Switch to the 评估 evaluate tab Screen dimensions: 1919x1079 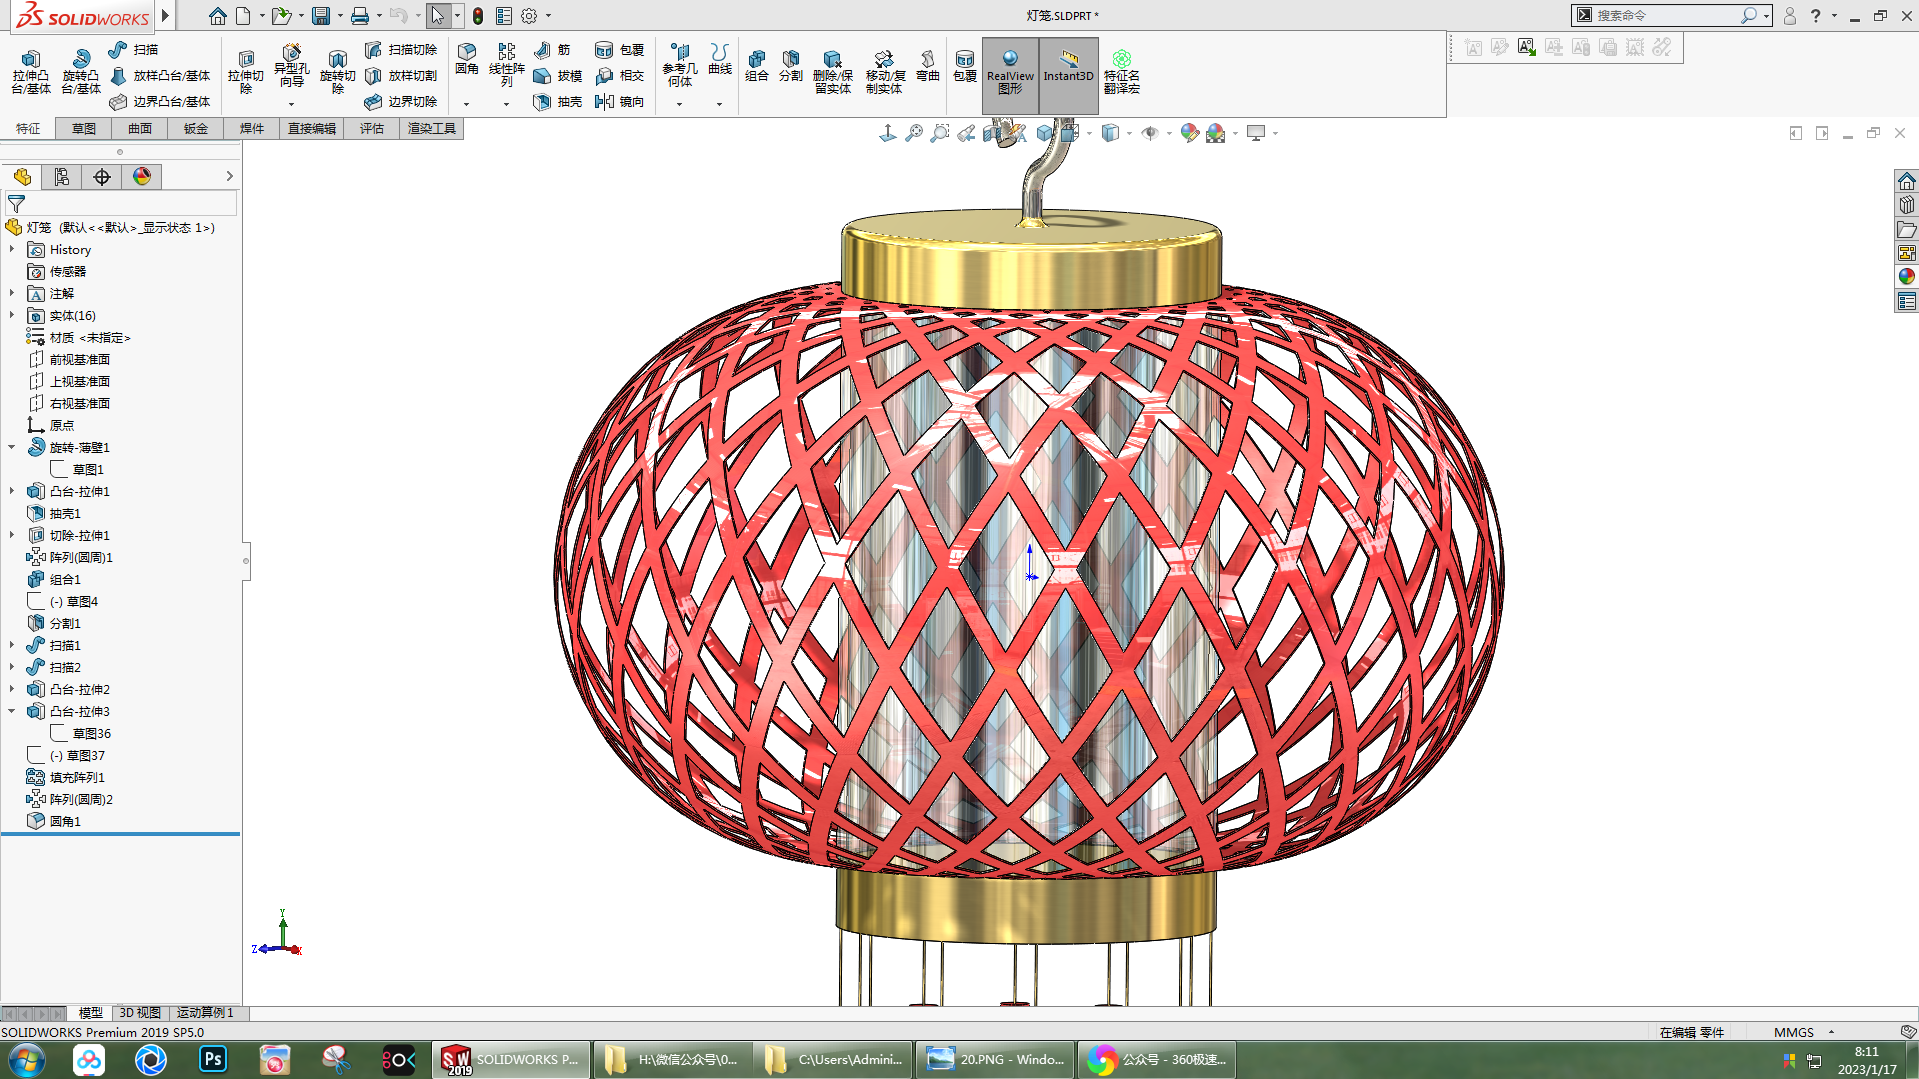pyautogui.click(x=371, y=128)
